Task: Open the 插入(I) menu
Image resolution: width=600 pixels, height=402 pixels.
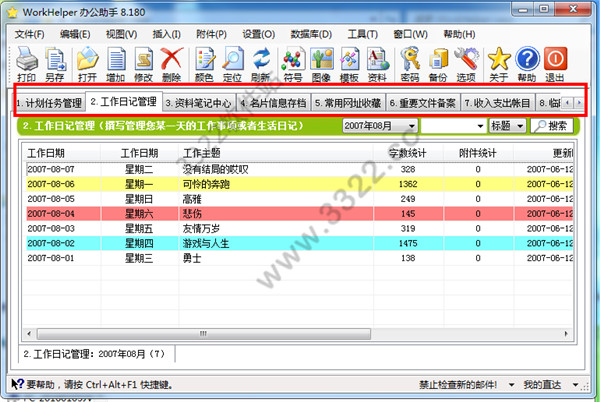Action: coord(167,34)
